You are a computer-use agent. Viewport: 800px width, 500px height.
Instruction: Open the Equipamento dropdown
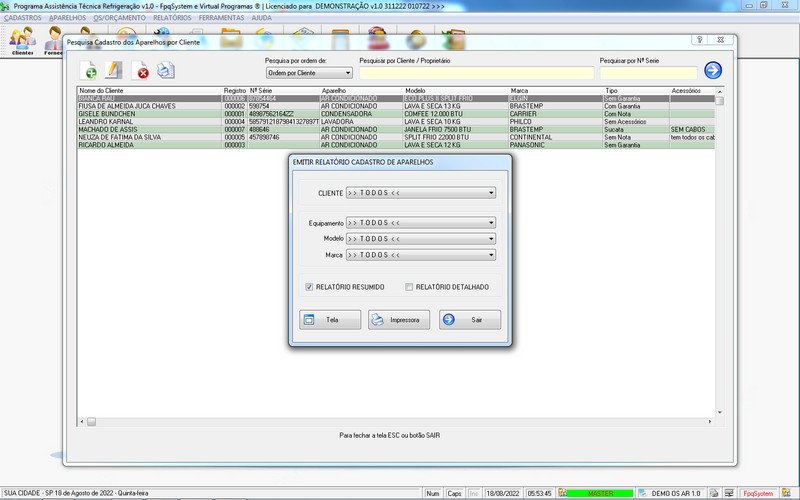421,223
